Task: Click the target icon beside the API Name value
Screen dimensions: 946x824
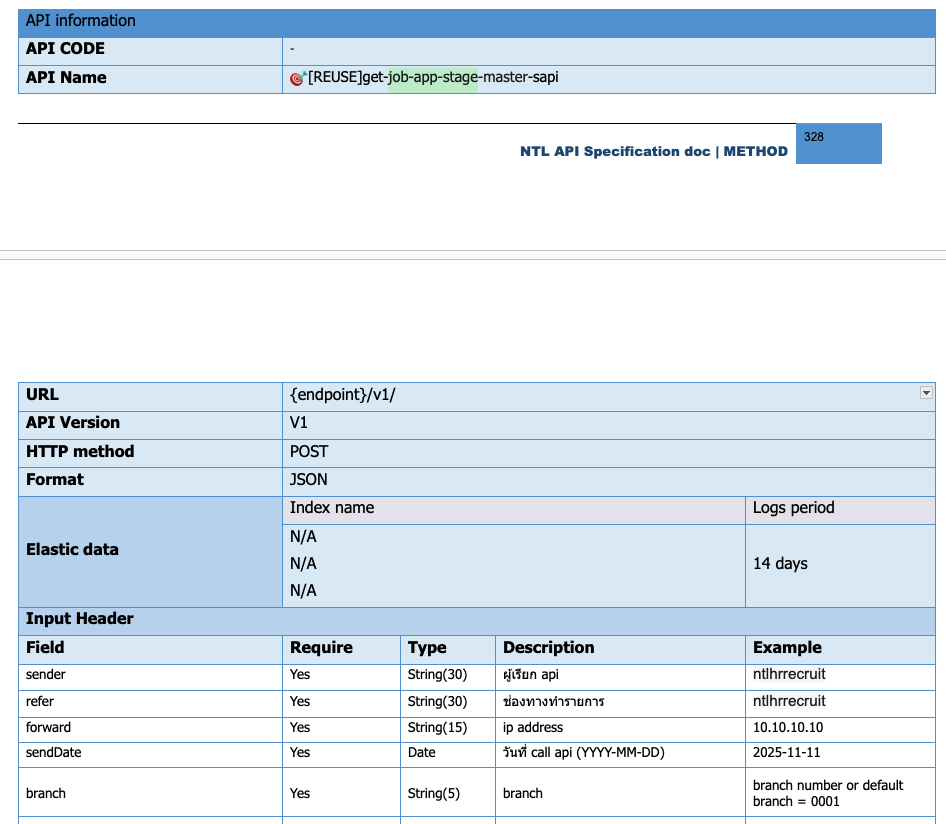Action: (x=296, y=79)
